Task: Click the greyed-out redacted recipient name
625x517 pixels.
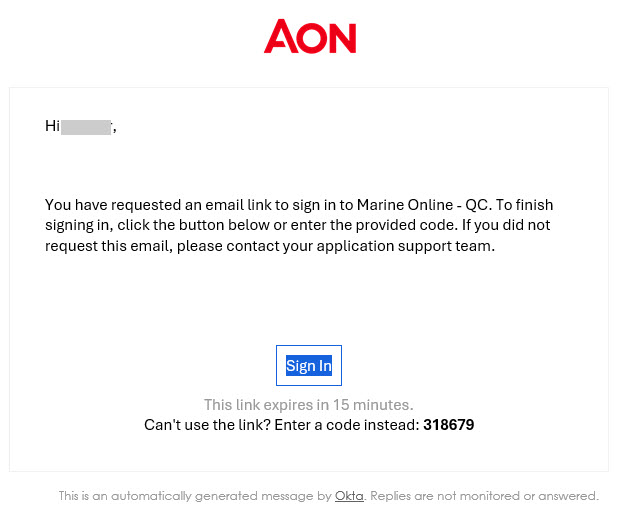Action: [86, 126]
